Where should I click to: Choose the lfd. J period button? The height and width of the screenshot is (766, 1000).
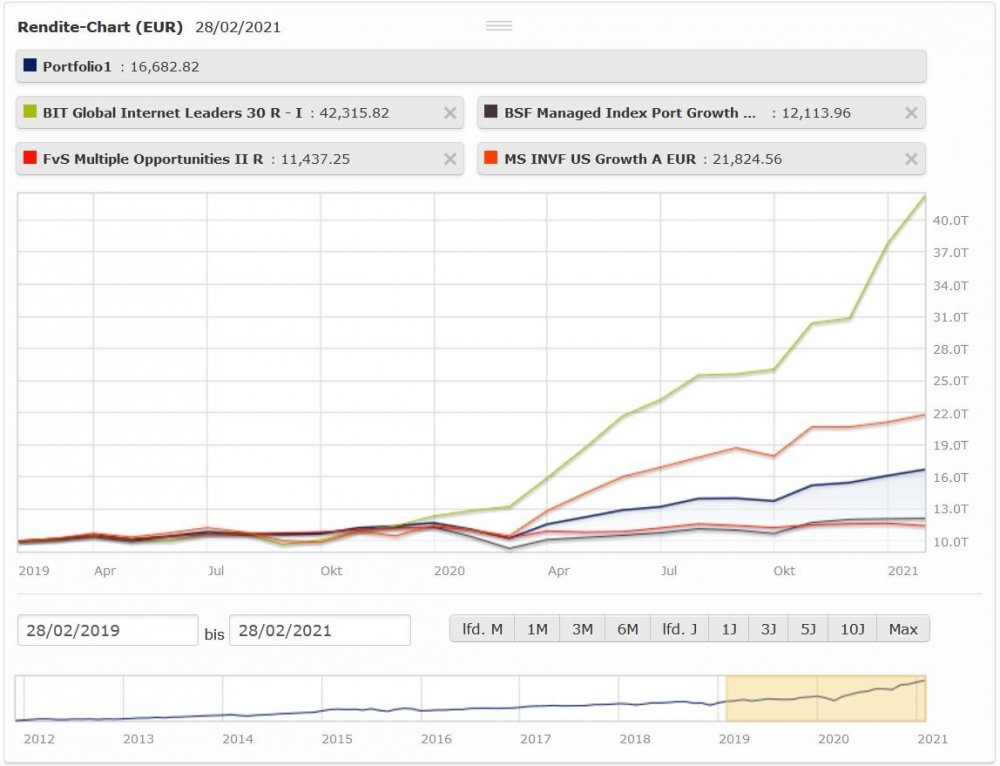click(680, 629)
